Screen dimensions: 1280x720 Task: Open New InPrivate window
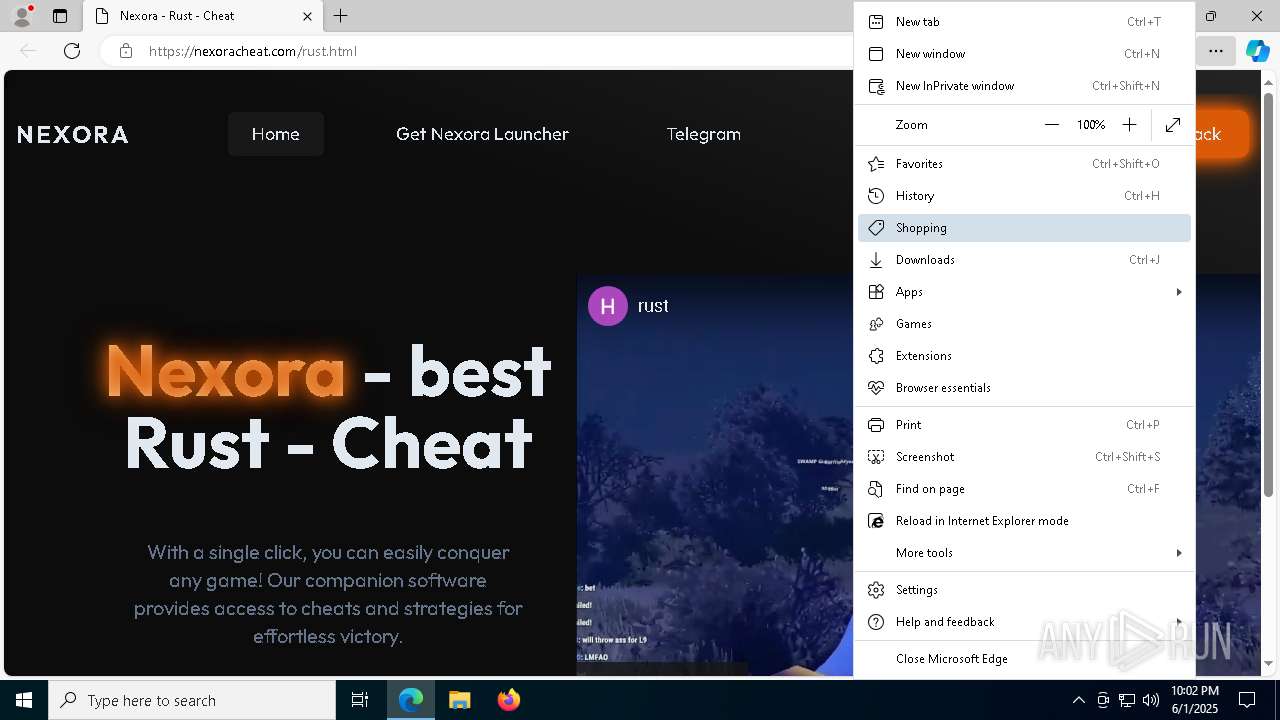[x=1024, y=86]
